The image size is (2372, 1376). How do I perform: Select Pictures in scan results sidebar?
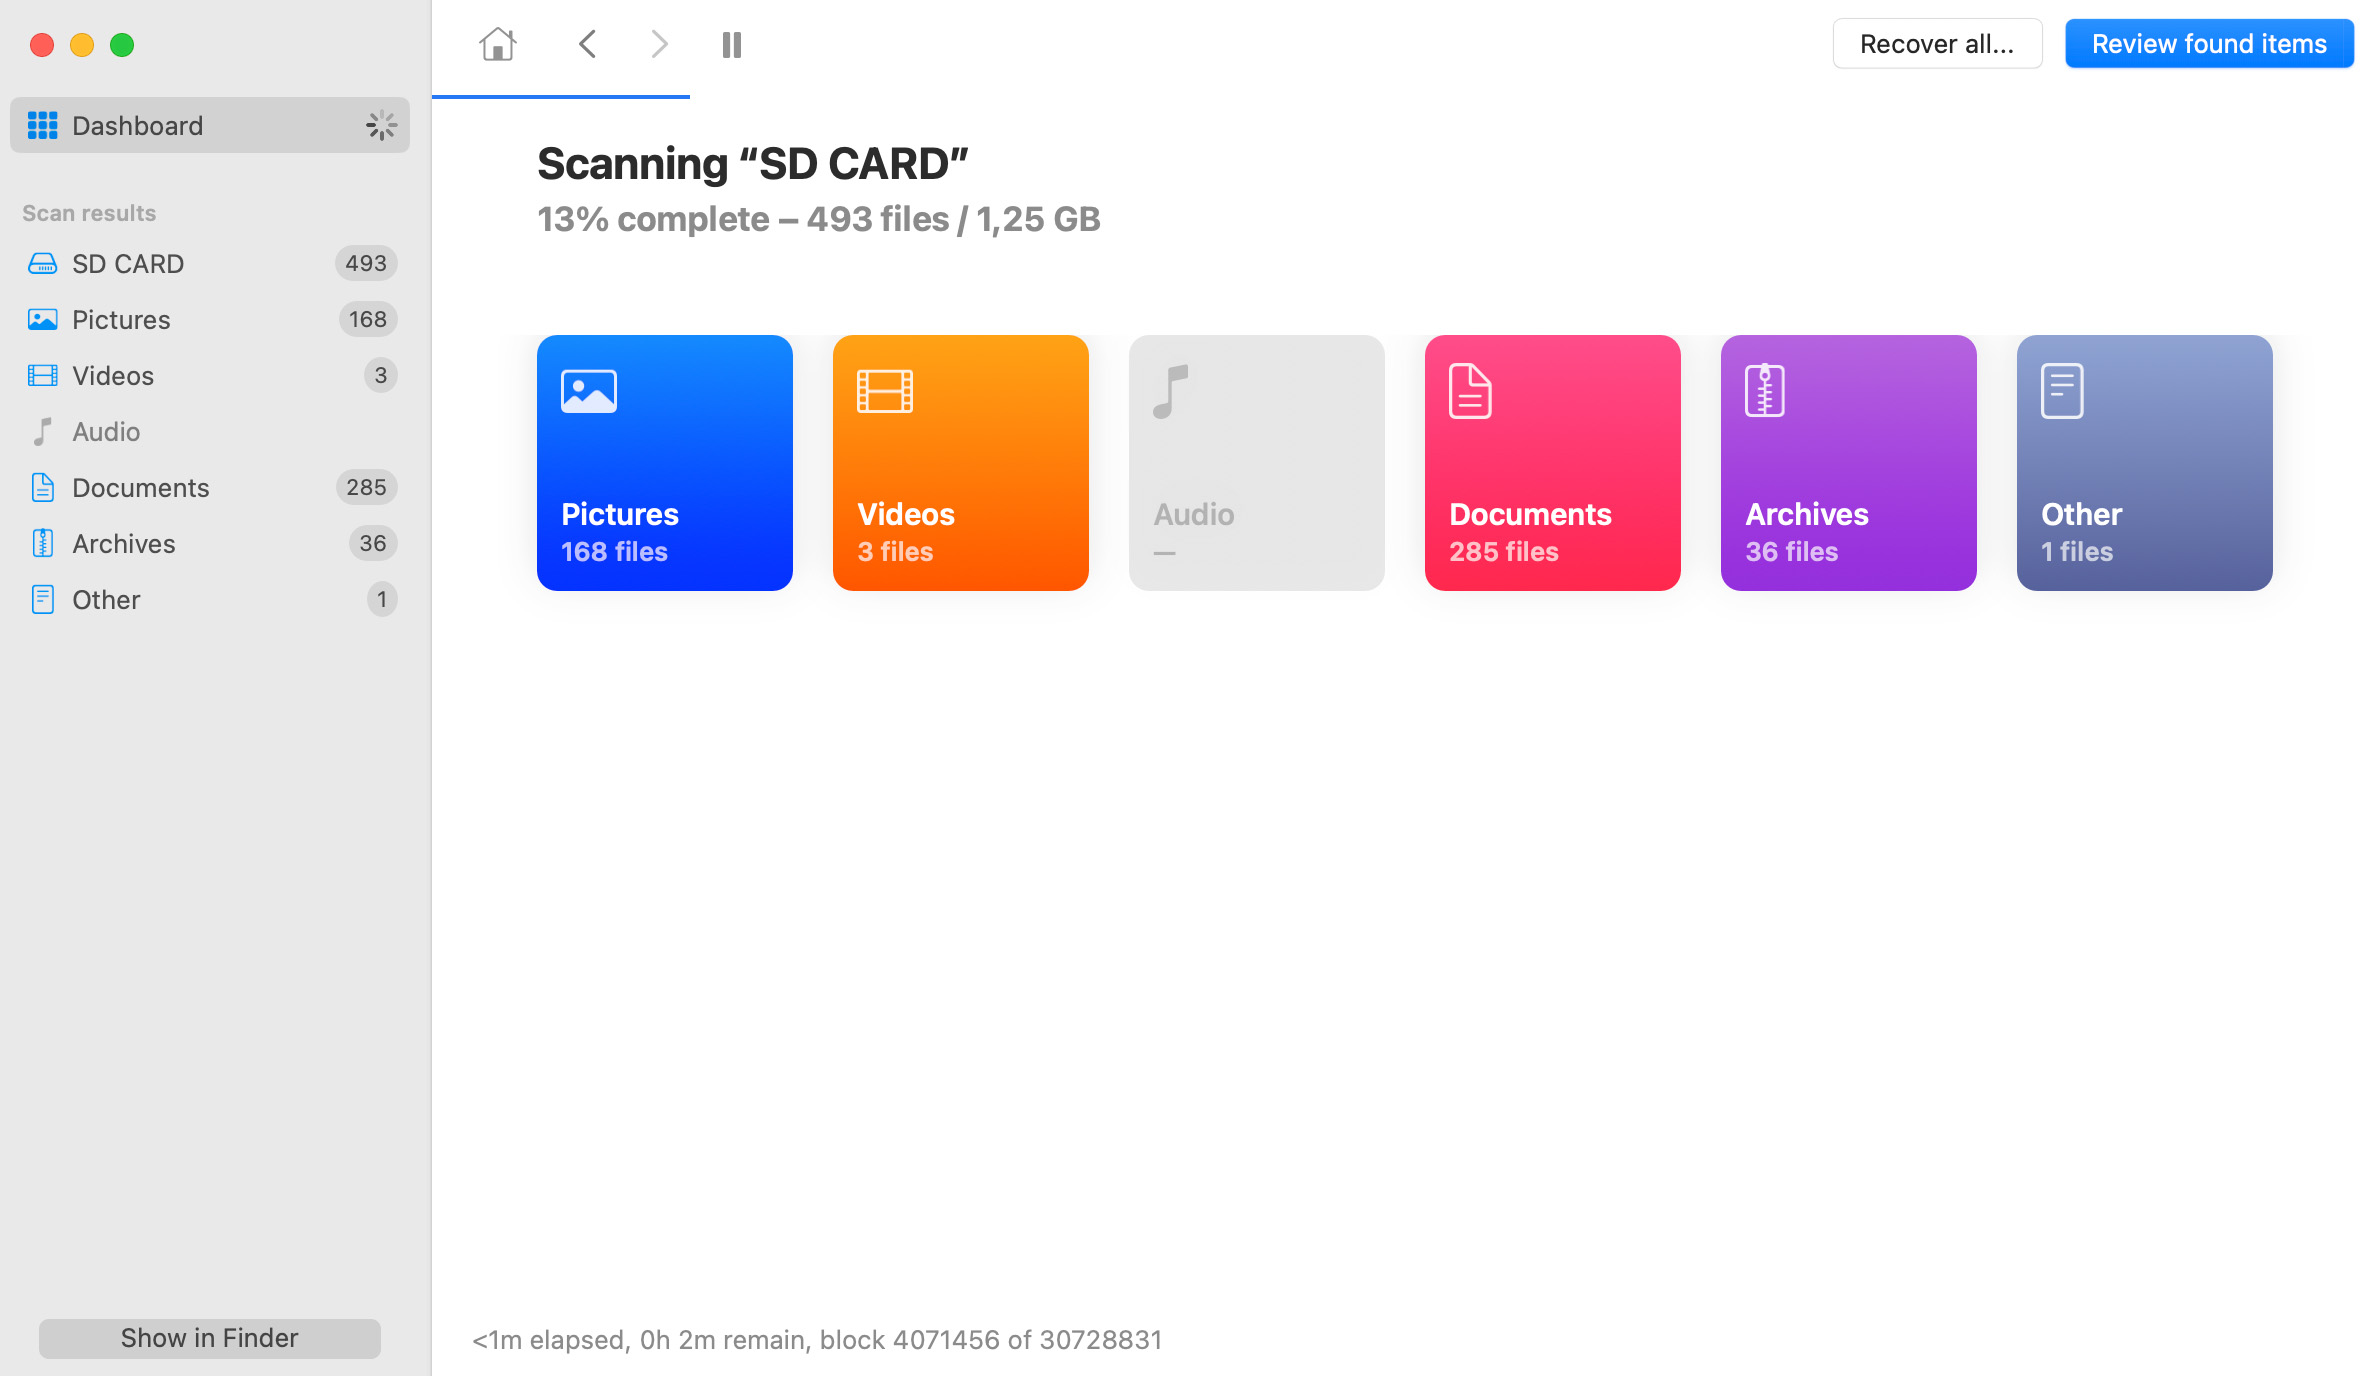[121, 319]
